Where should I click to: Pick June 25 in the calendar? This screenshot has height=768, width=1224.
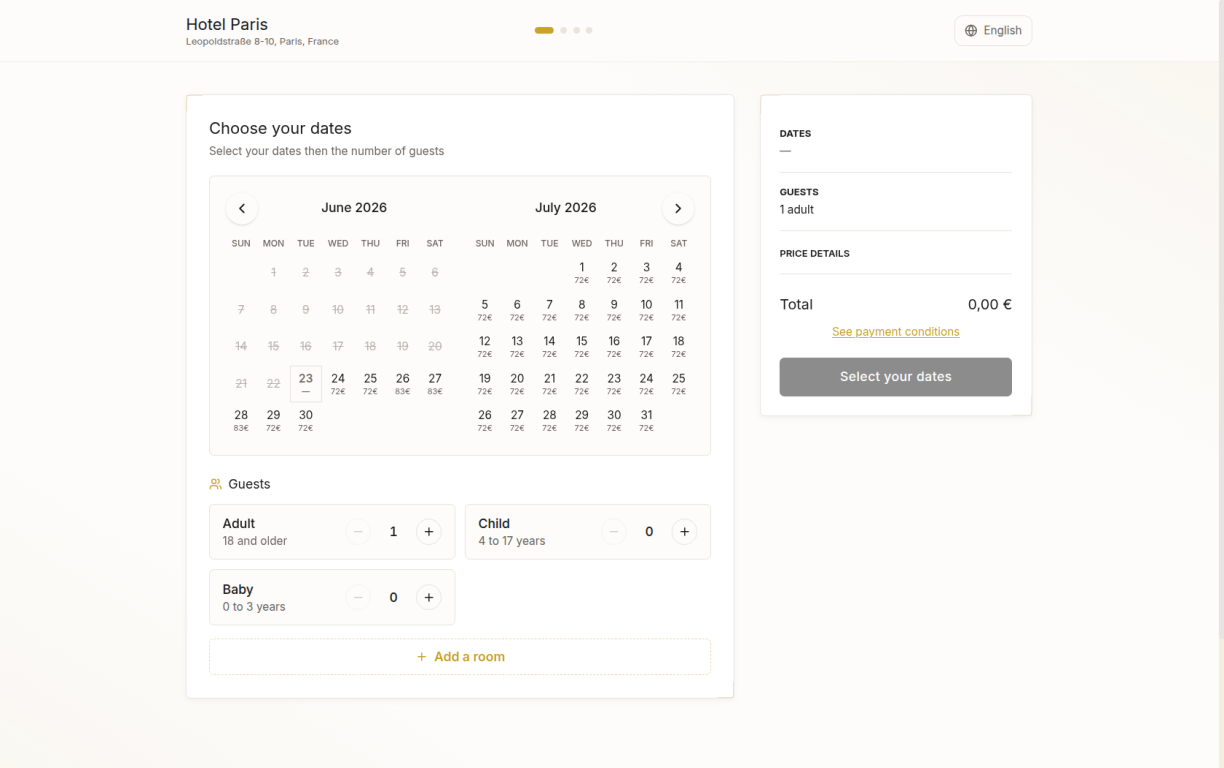point(370,384)
